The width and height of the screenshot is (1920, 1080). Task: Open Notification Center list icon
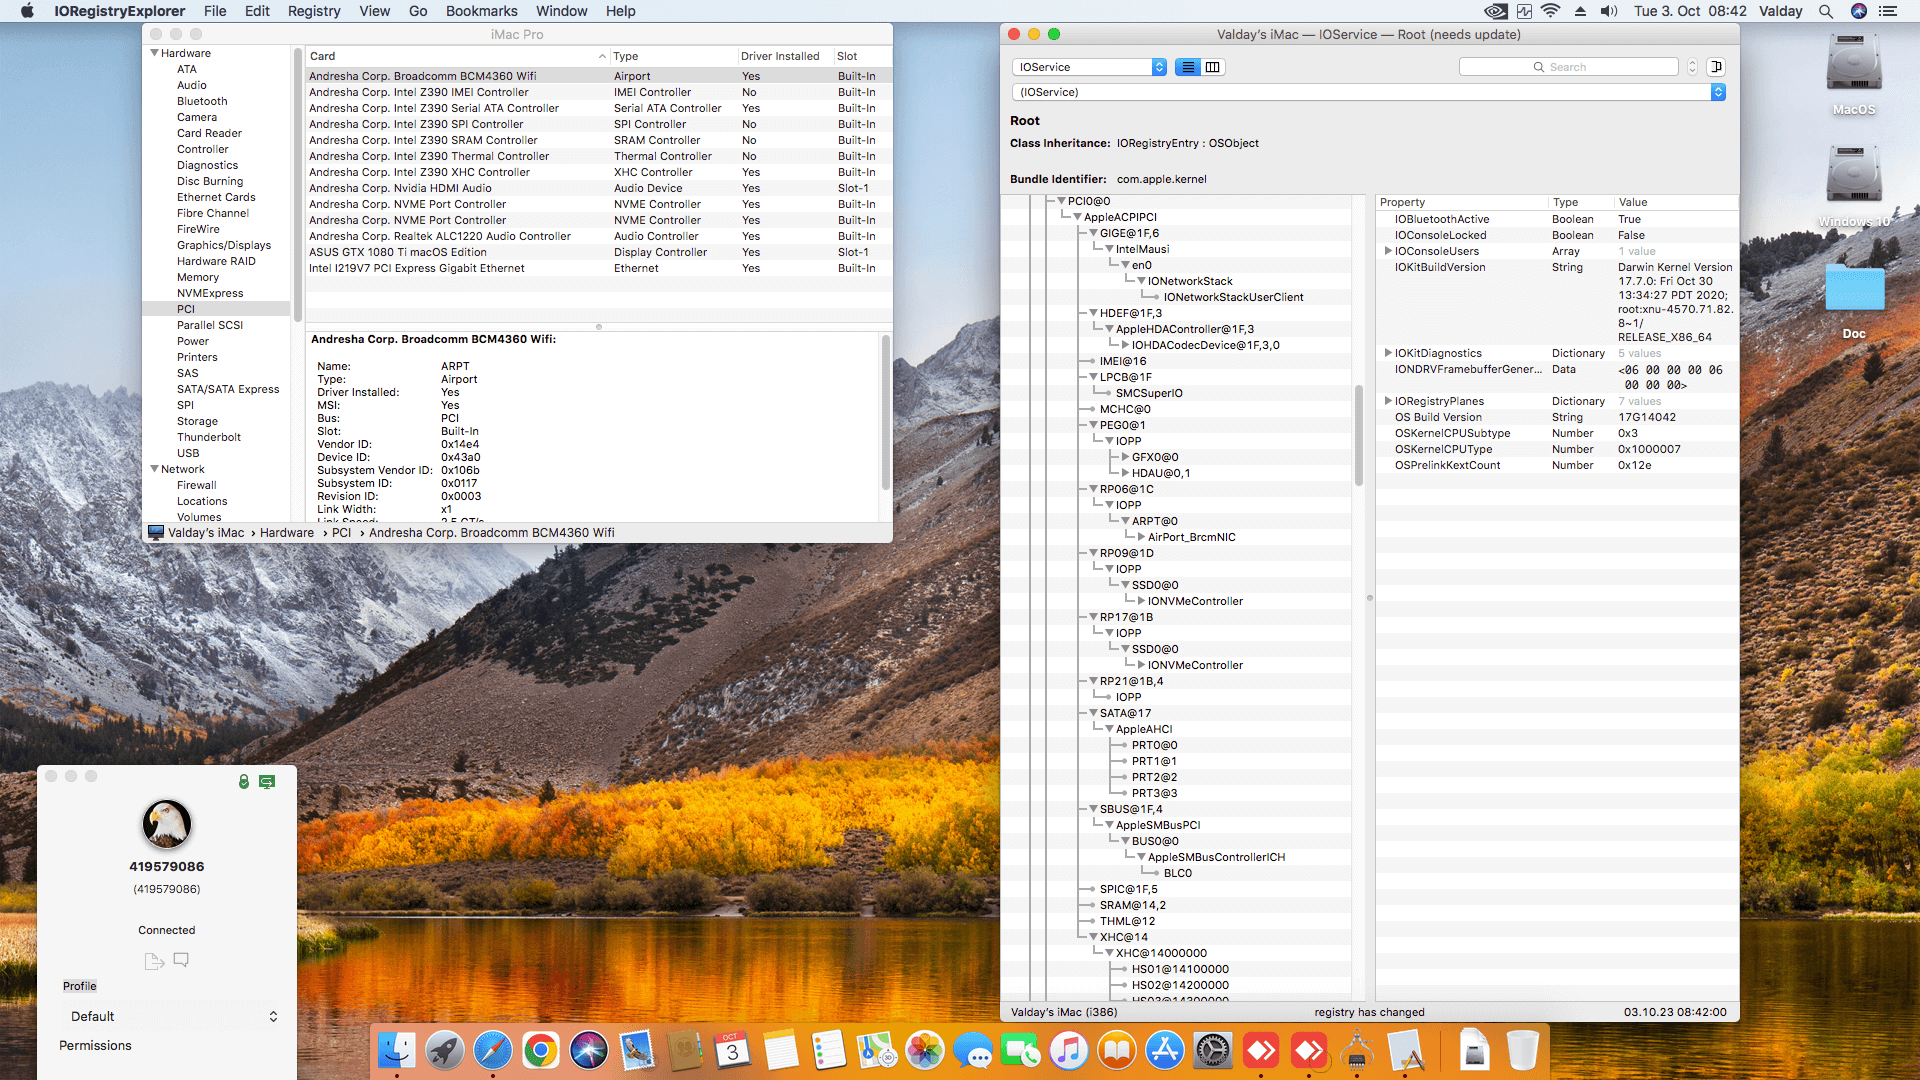click(x=1889, y=11)
